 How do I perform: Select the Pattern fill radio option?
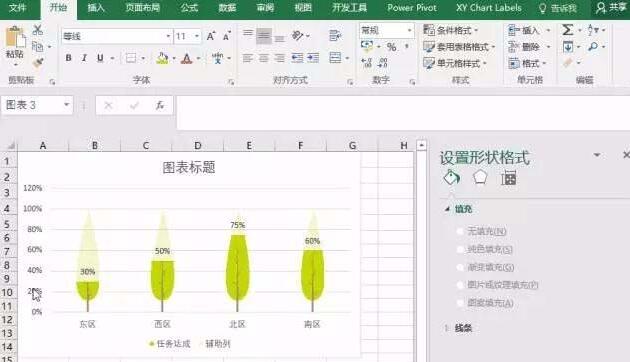point(460,303)
